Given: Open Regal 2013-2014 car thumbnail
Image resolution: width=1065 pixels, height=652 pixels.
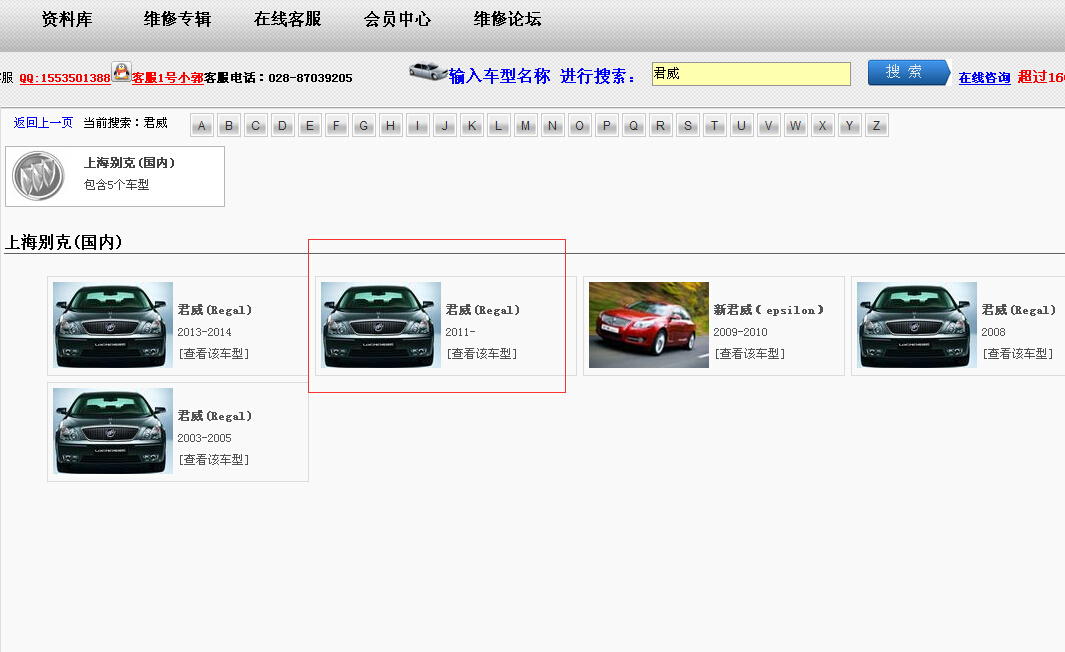Looking at the screenshot, I should coord(113,325).
